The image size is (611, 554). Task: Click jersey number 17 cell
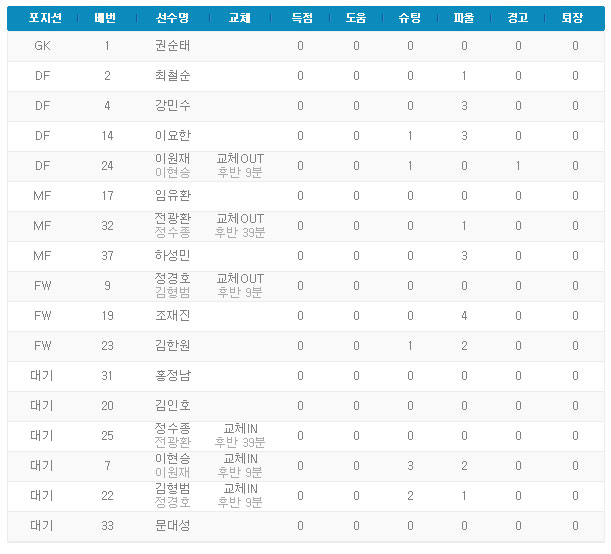coord(107,196)
